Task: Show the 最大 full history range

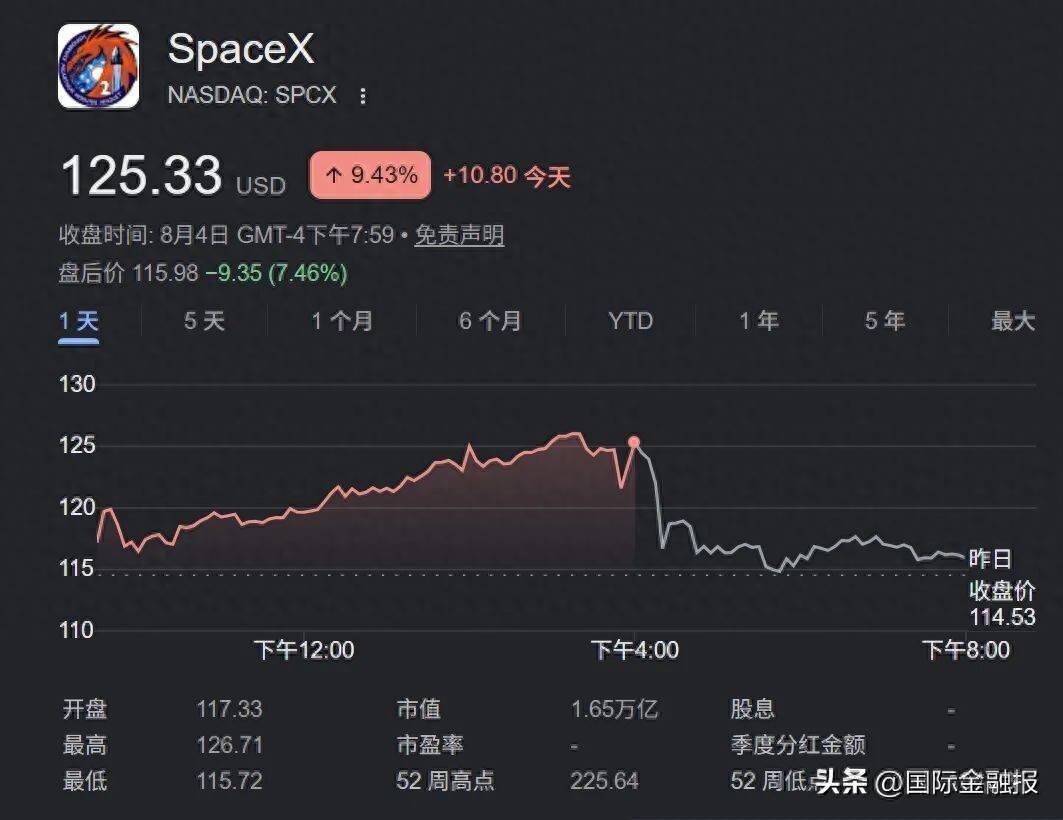Action: click(x=1014, y=321)
